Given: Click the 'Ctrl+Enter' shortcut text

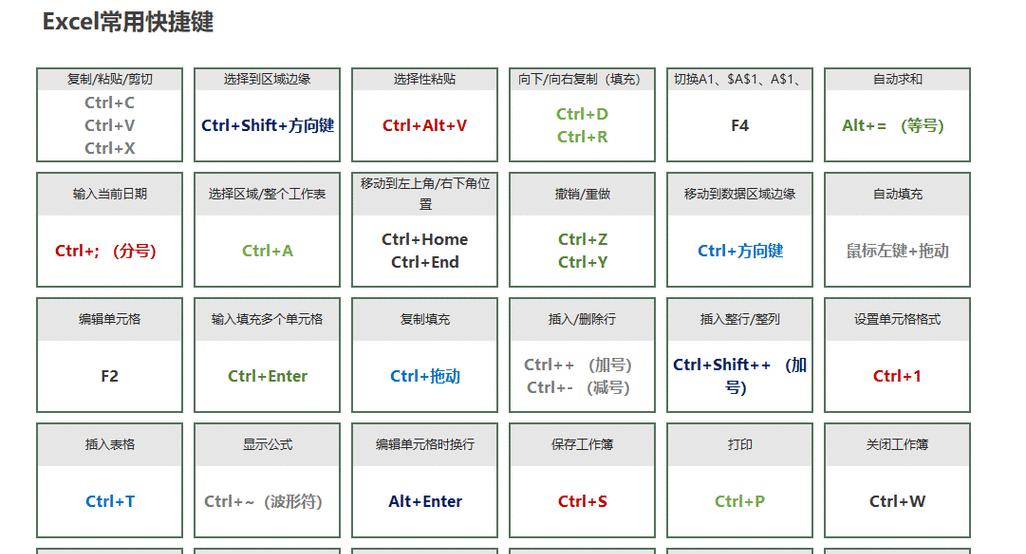Looking at the screenshot, I should point(267,376).
